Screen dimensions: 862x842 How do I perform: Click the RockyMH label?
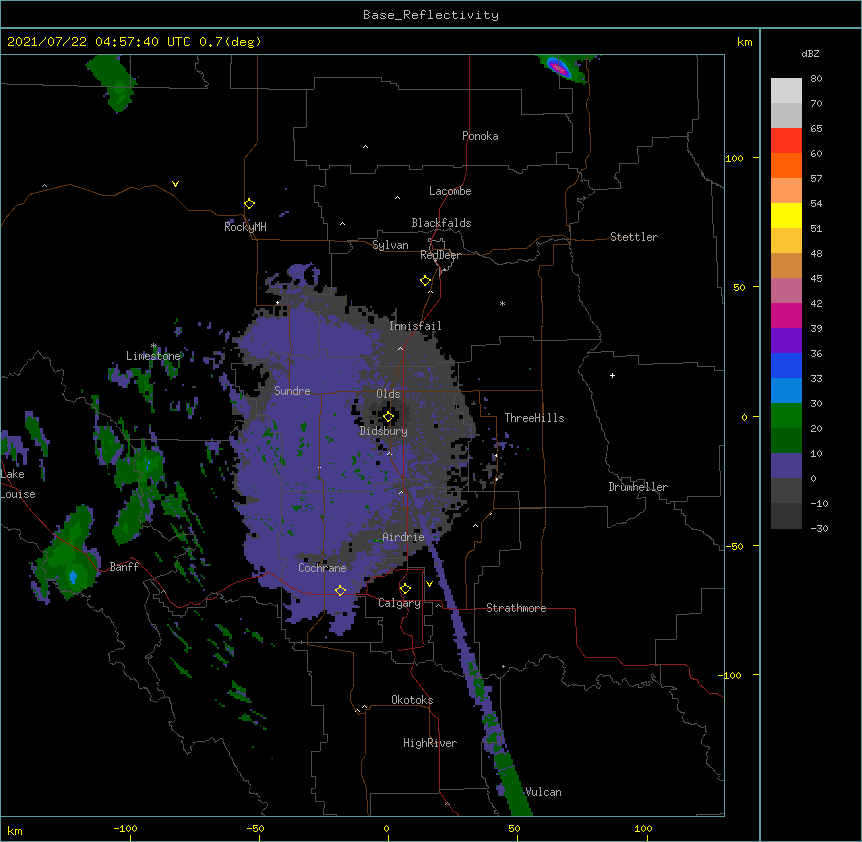pyautogui.click(x=245, y=227)
